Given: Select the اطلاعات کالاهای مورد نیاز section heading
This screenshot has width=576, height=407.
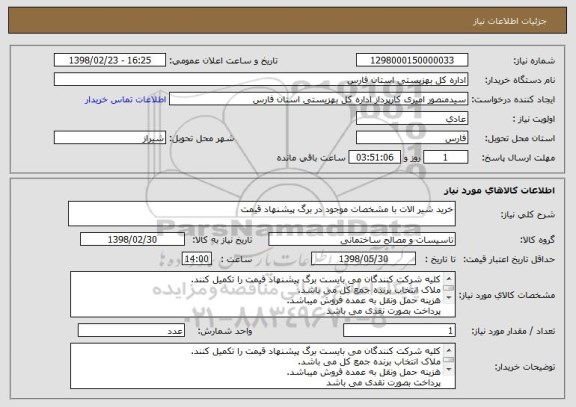Looking at the screenshot, I should click(499, 190).
